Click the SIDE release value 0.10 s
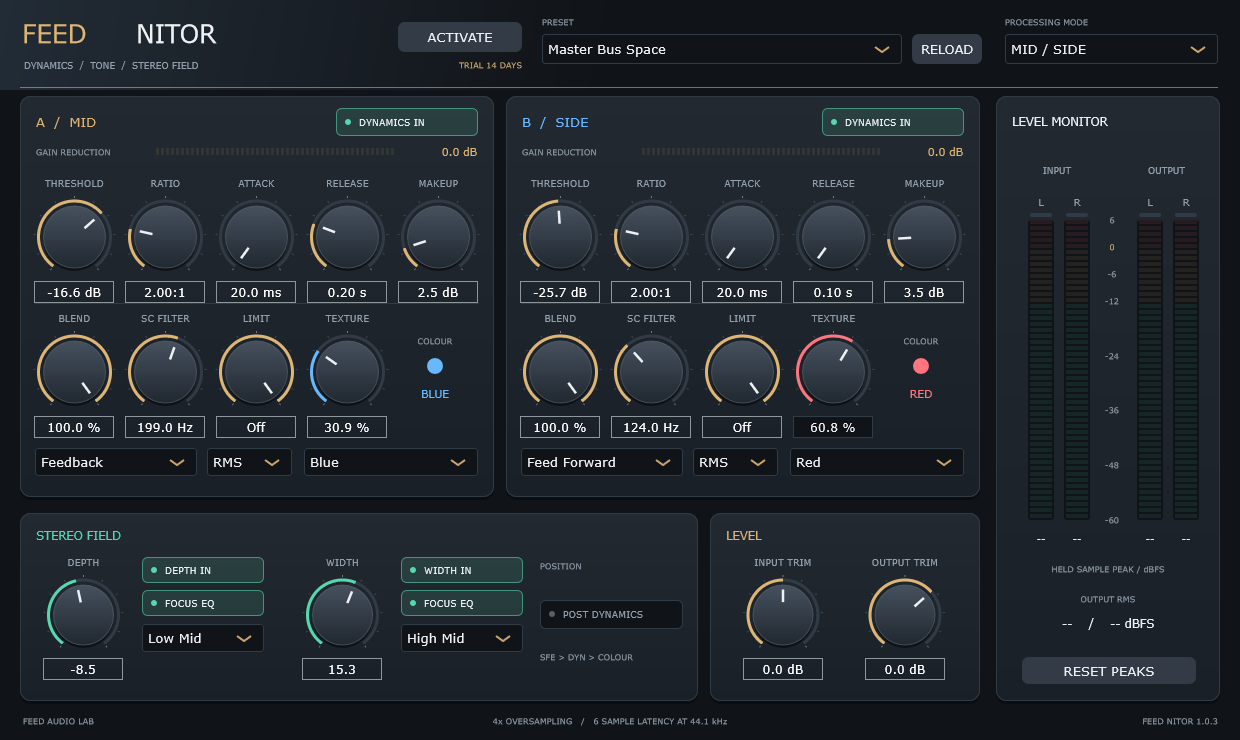This screenshot has width=1240, height=740. (833, 292)
